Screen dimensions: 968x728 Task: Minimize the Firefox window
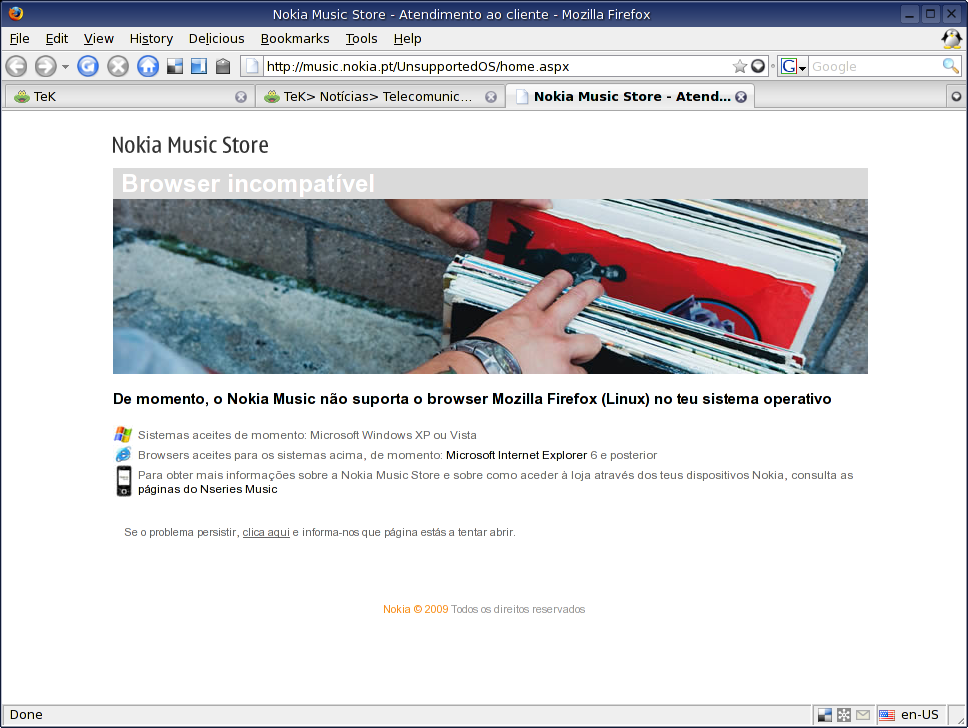pos(909,14)
